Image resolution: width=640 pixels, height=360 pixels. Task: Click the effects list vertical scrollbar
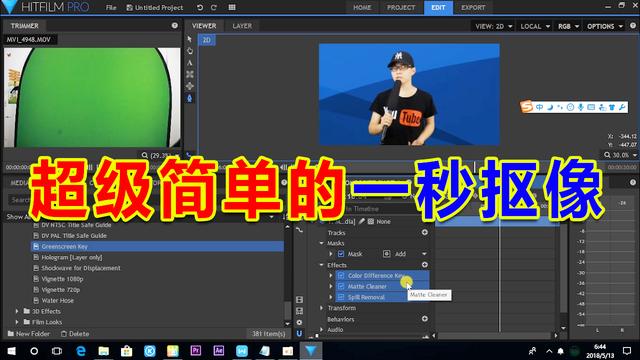(288, 311)
